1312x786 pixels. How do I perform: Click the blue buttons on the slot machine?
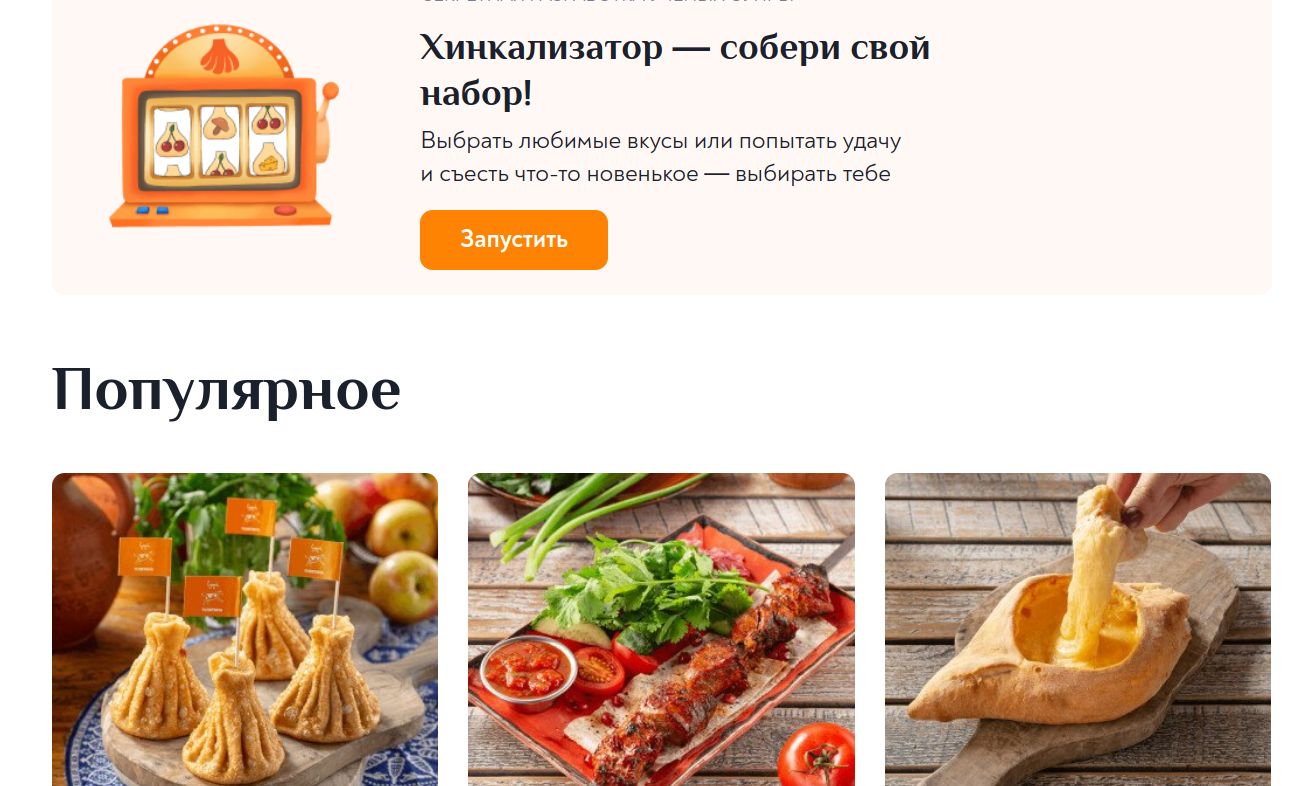(x=152, y=211)
